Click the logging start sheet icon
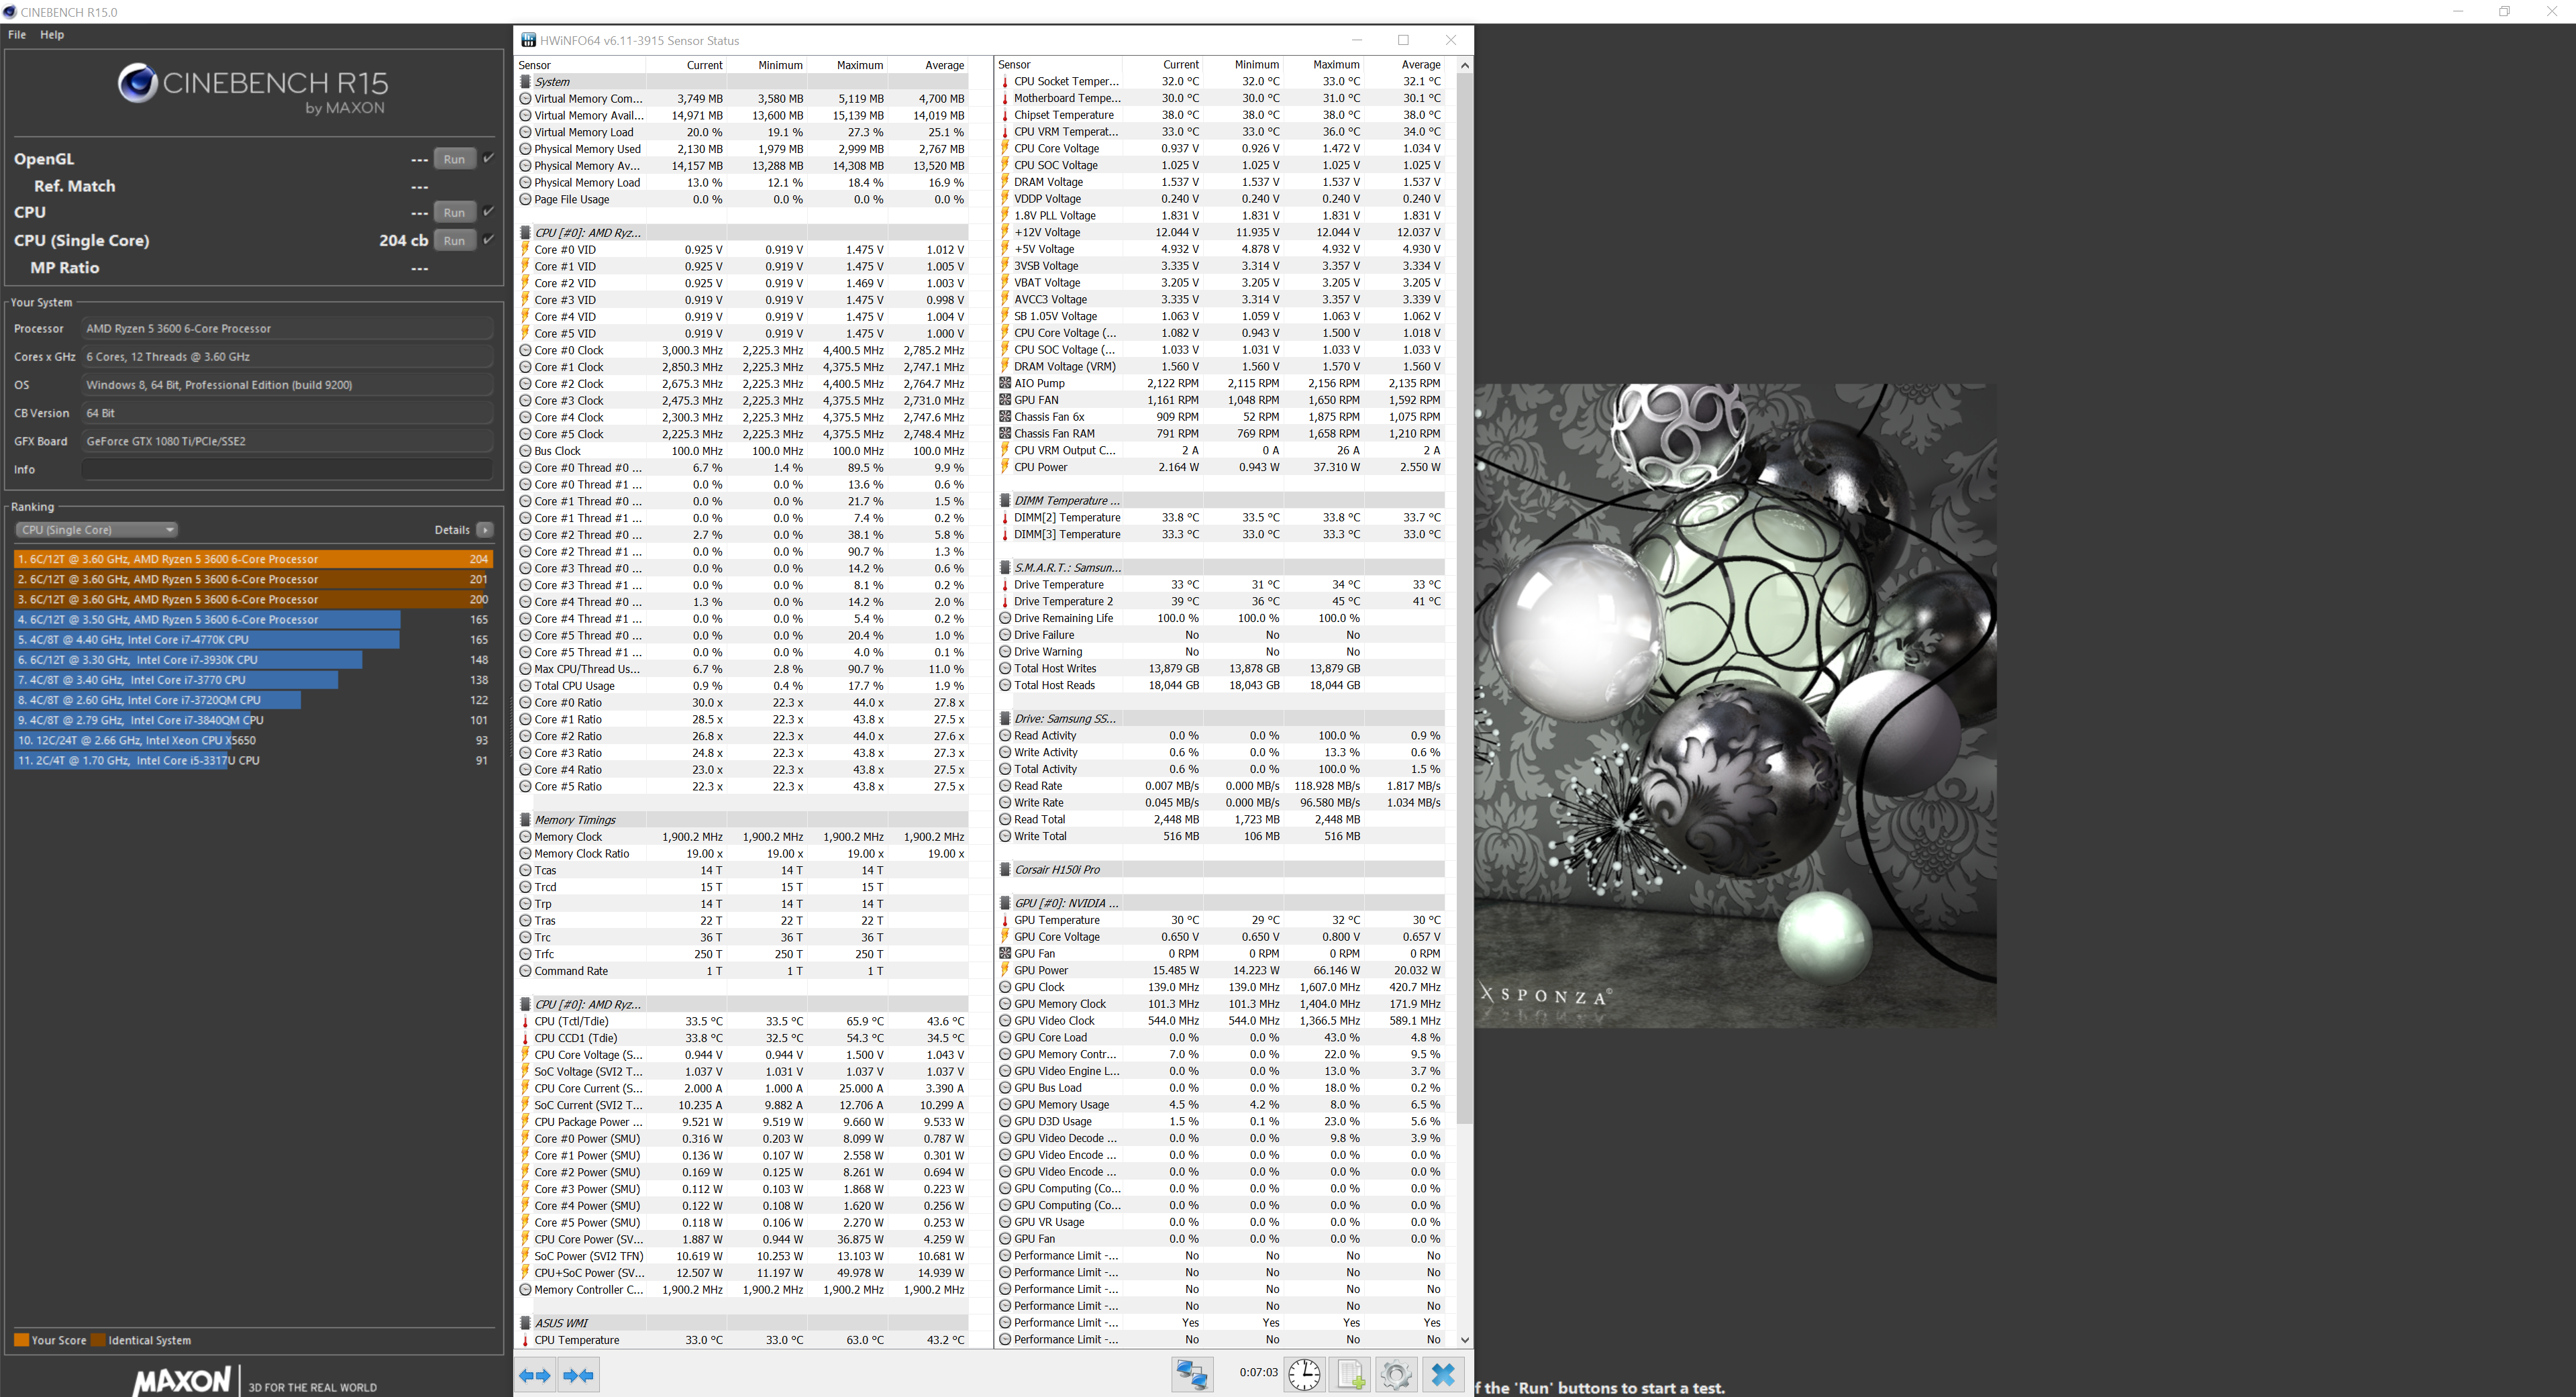The height and width of the screenshot is (1397, 2576). [x=1350, y=1374]
